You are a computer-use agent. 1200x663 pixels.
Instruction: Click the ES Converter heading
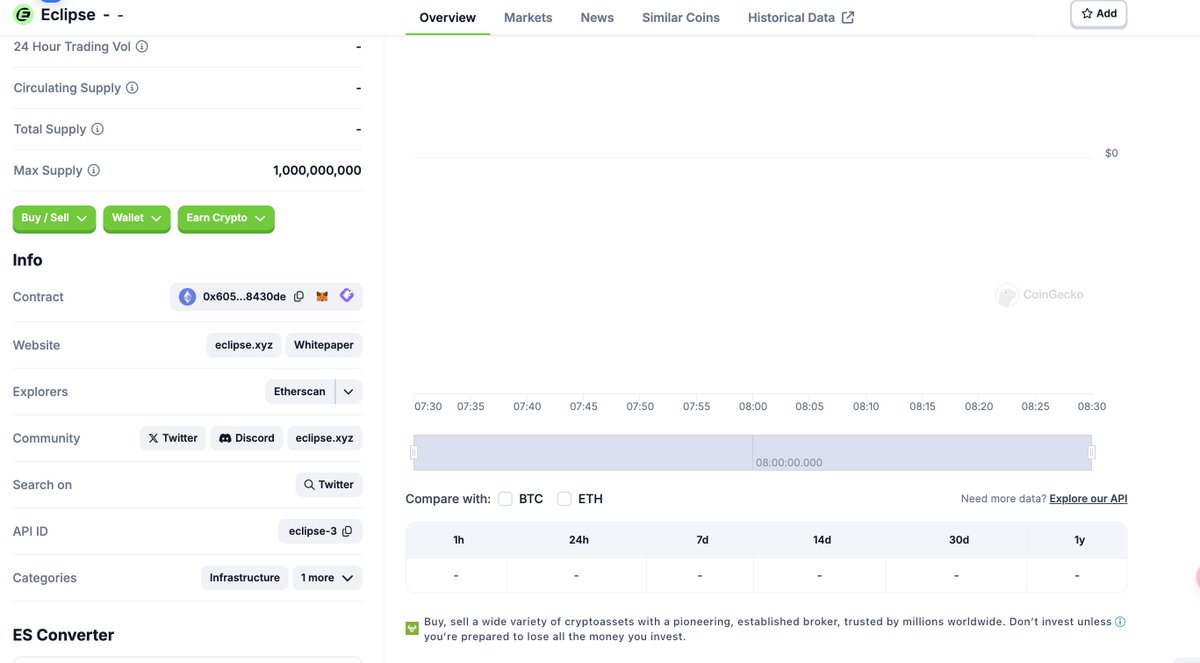(63, 635)
